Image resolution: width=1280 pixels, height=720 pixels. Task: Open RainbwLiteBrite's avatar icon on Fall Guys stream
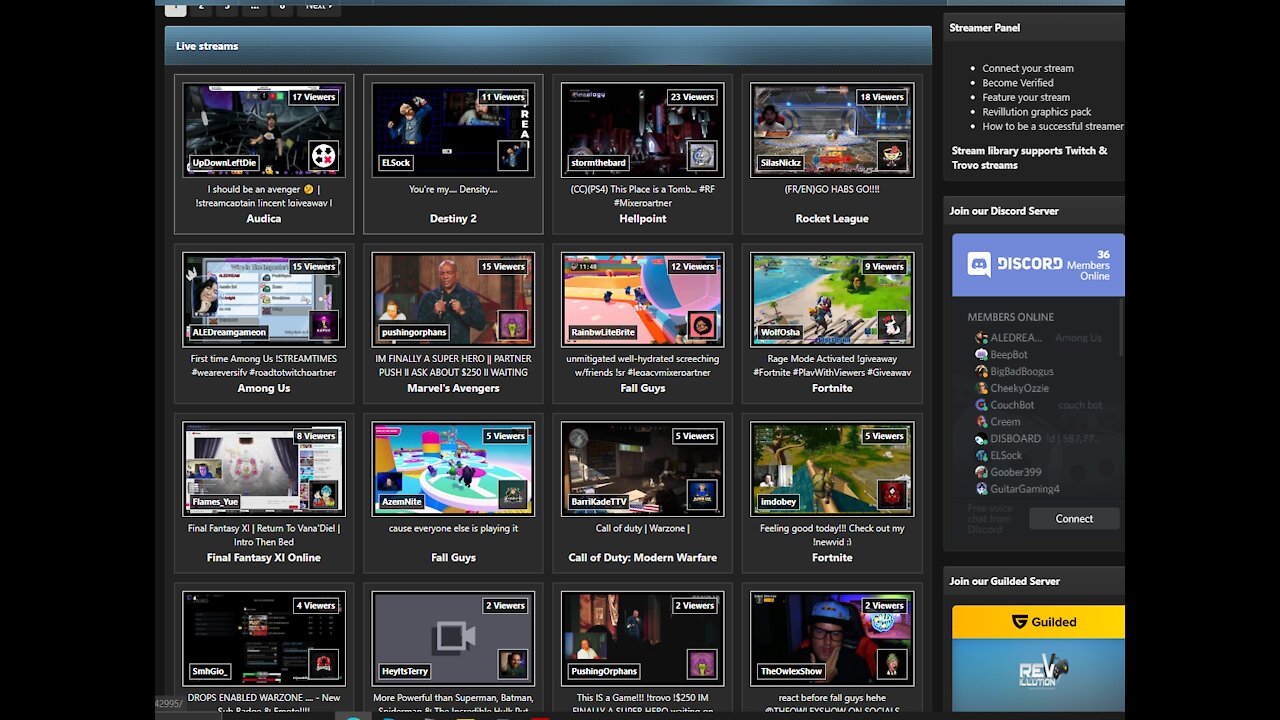coord(702,325)
